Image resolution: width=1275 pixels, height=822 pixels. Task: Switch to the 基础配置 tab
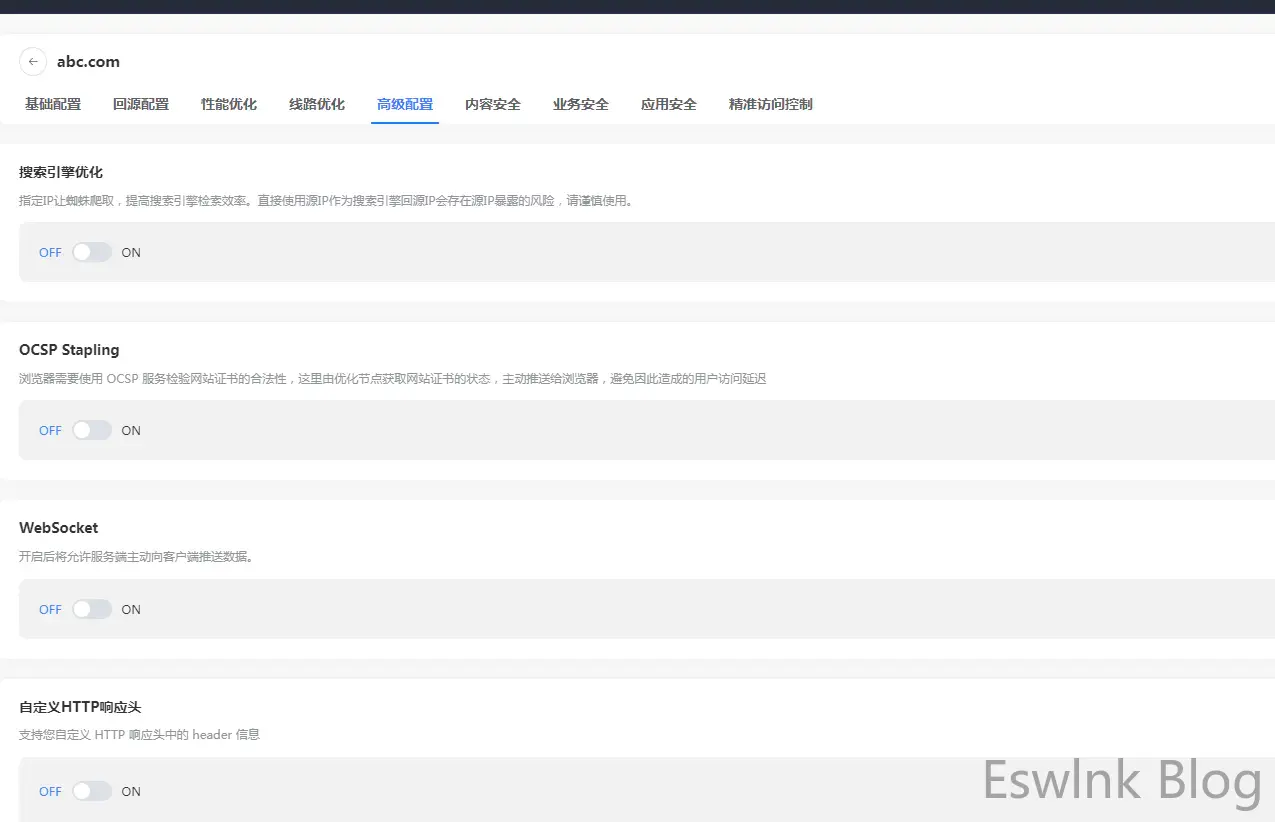pos(53,104)
